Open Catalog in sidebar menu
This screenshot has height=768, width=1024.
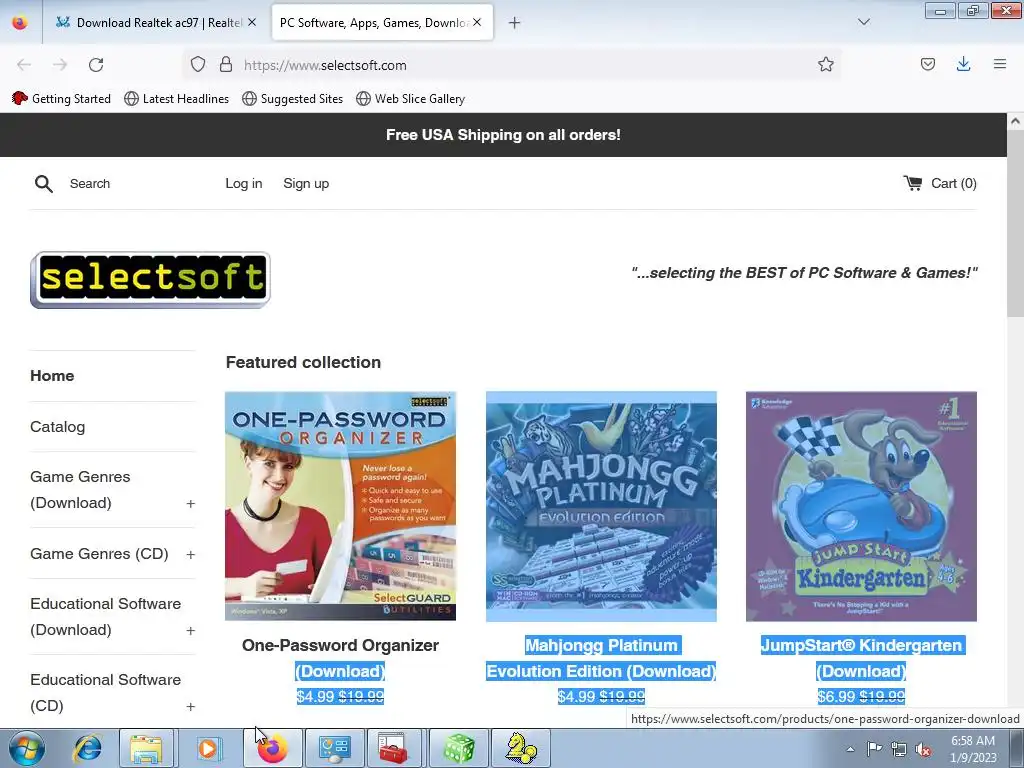57,426
